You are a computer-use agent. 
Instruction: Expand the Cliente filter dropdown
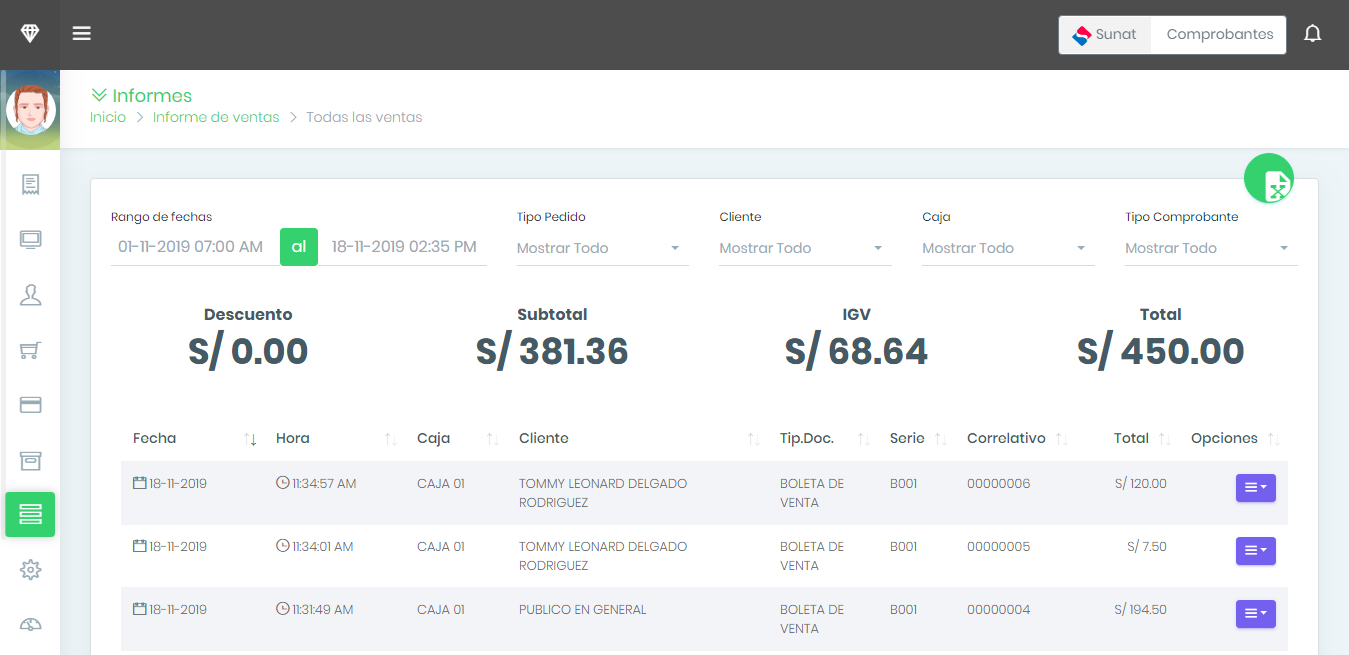tap(804, 248)
